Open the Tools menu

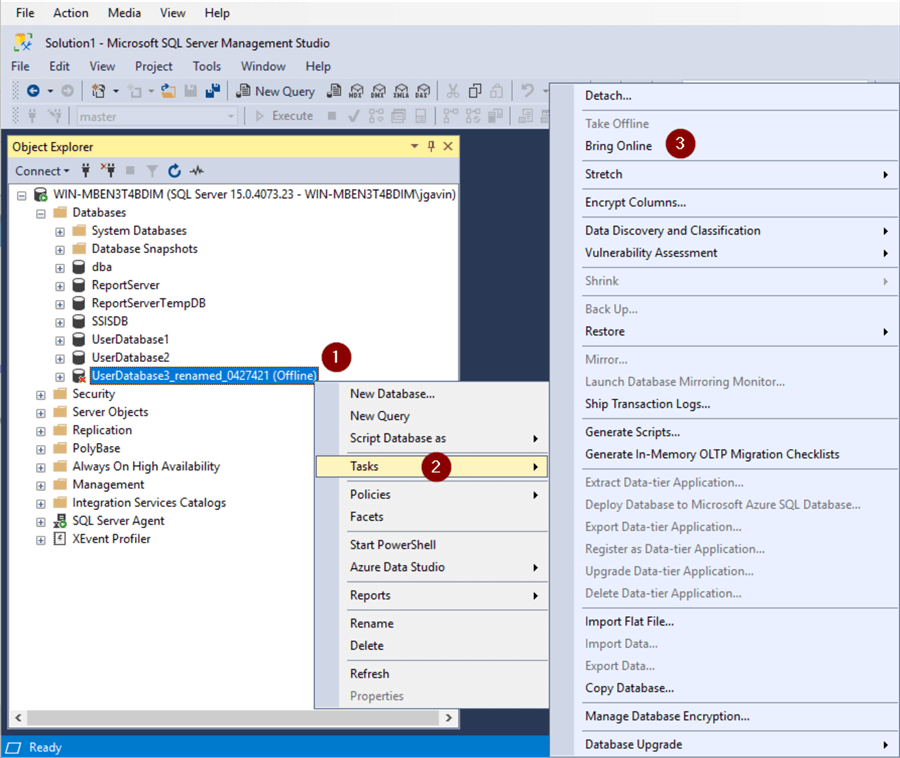pos(206,66)
